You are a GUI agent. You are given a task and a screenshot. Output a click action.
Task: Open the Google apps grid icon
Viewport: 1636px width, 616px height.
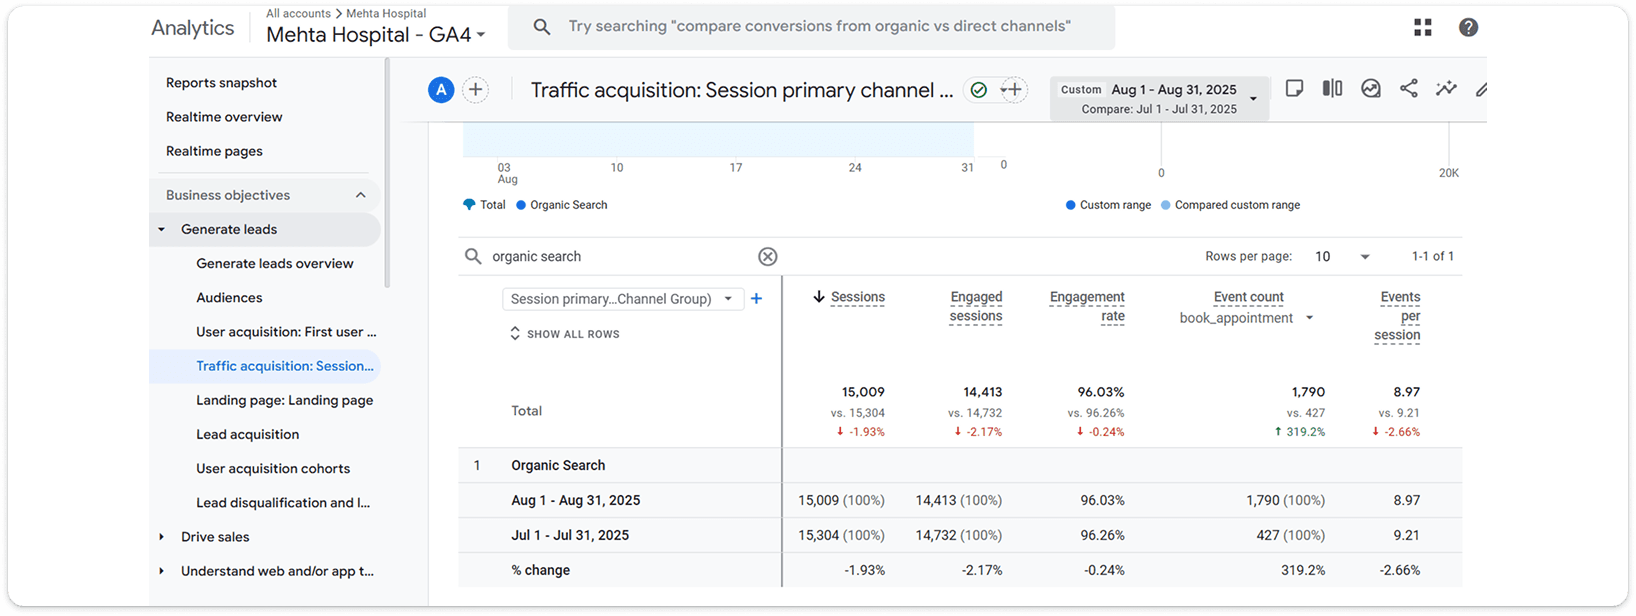(1422, 28)
